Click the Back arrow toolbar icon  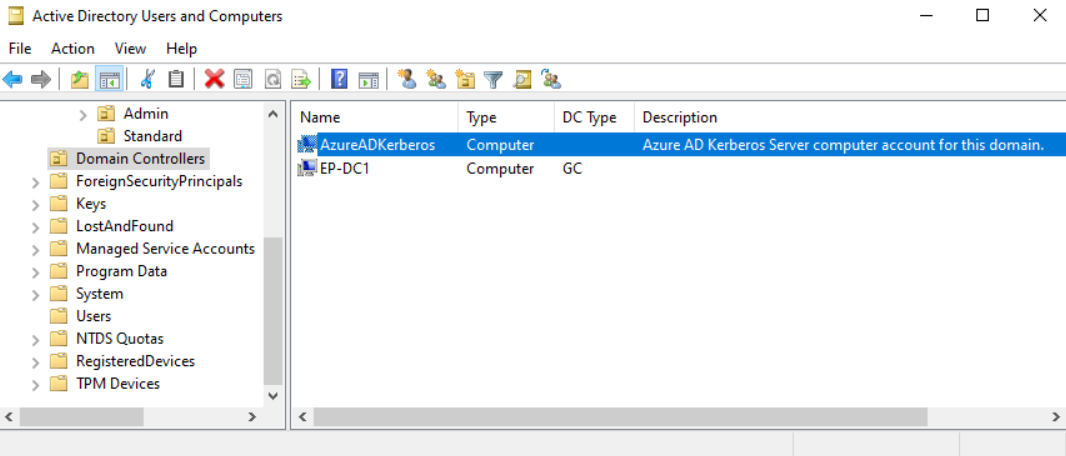coord(12,80)
